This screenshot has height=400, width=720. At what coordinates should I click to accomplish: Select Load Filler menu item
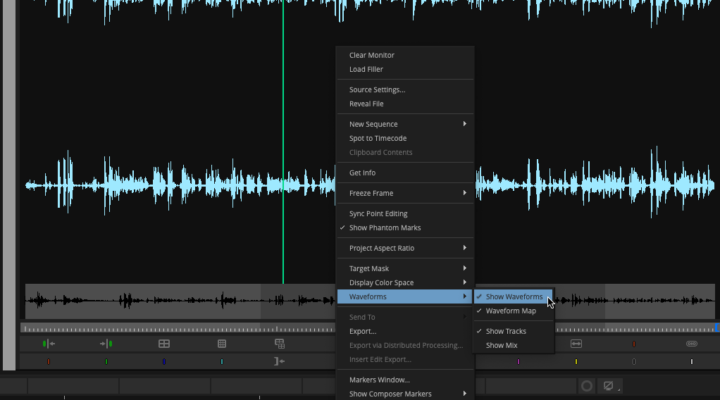(405, 69)
